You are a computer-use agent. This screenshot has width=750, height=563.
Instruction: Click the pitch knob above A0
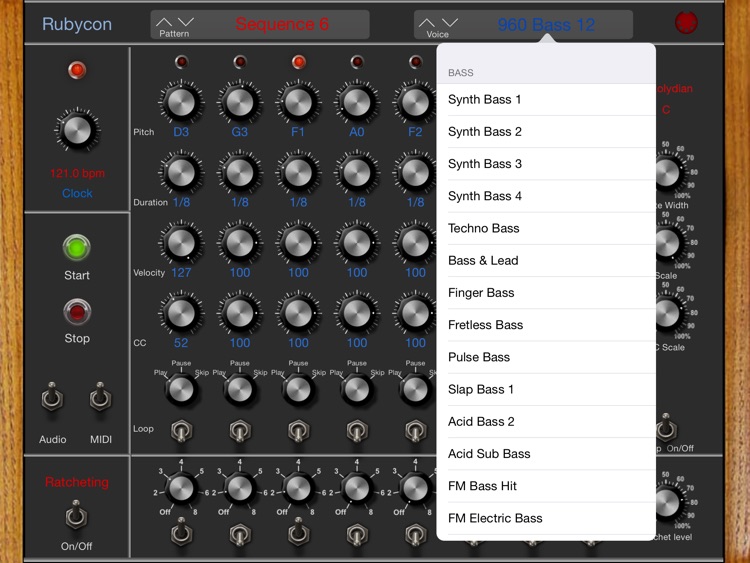357,102
